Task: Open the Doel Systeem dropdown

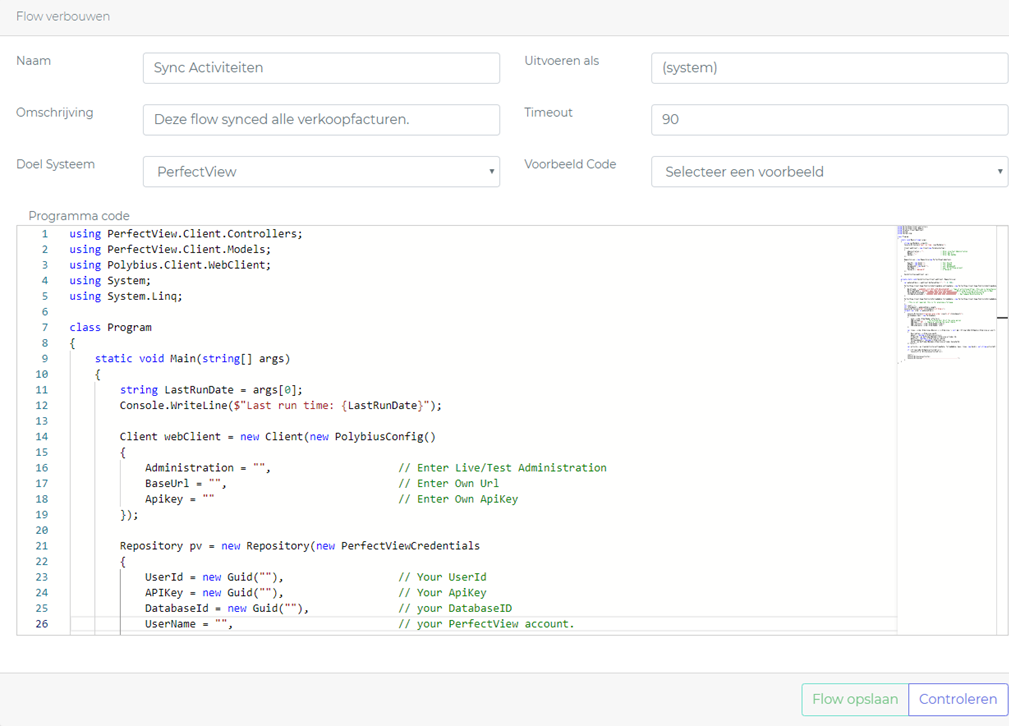Action: (321, 171)
